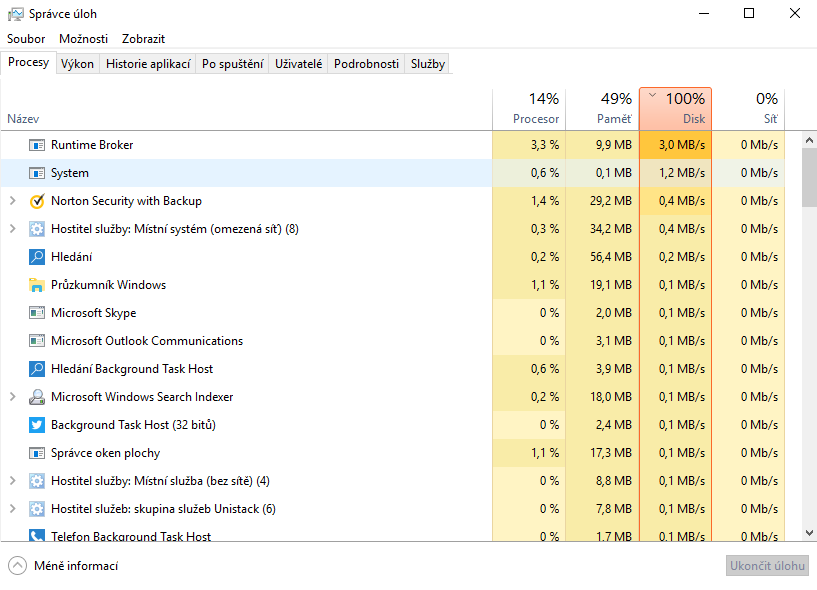This screenshot has height=590, width=817.
Task: Expand the Norton Security with Backup group
Action: (13, 201)
